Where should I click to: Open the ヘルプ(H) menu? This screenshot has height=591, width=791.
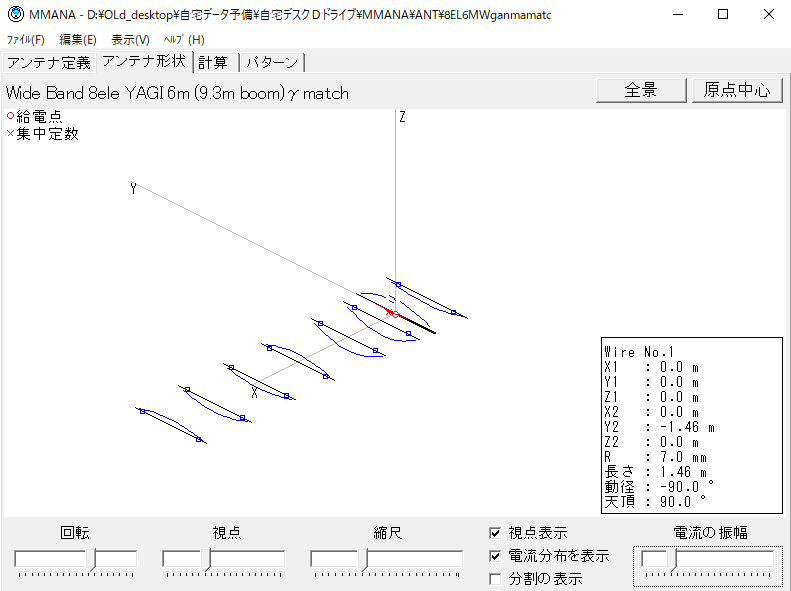click(x=183, y=40)
